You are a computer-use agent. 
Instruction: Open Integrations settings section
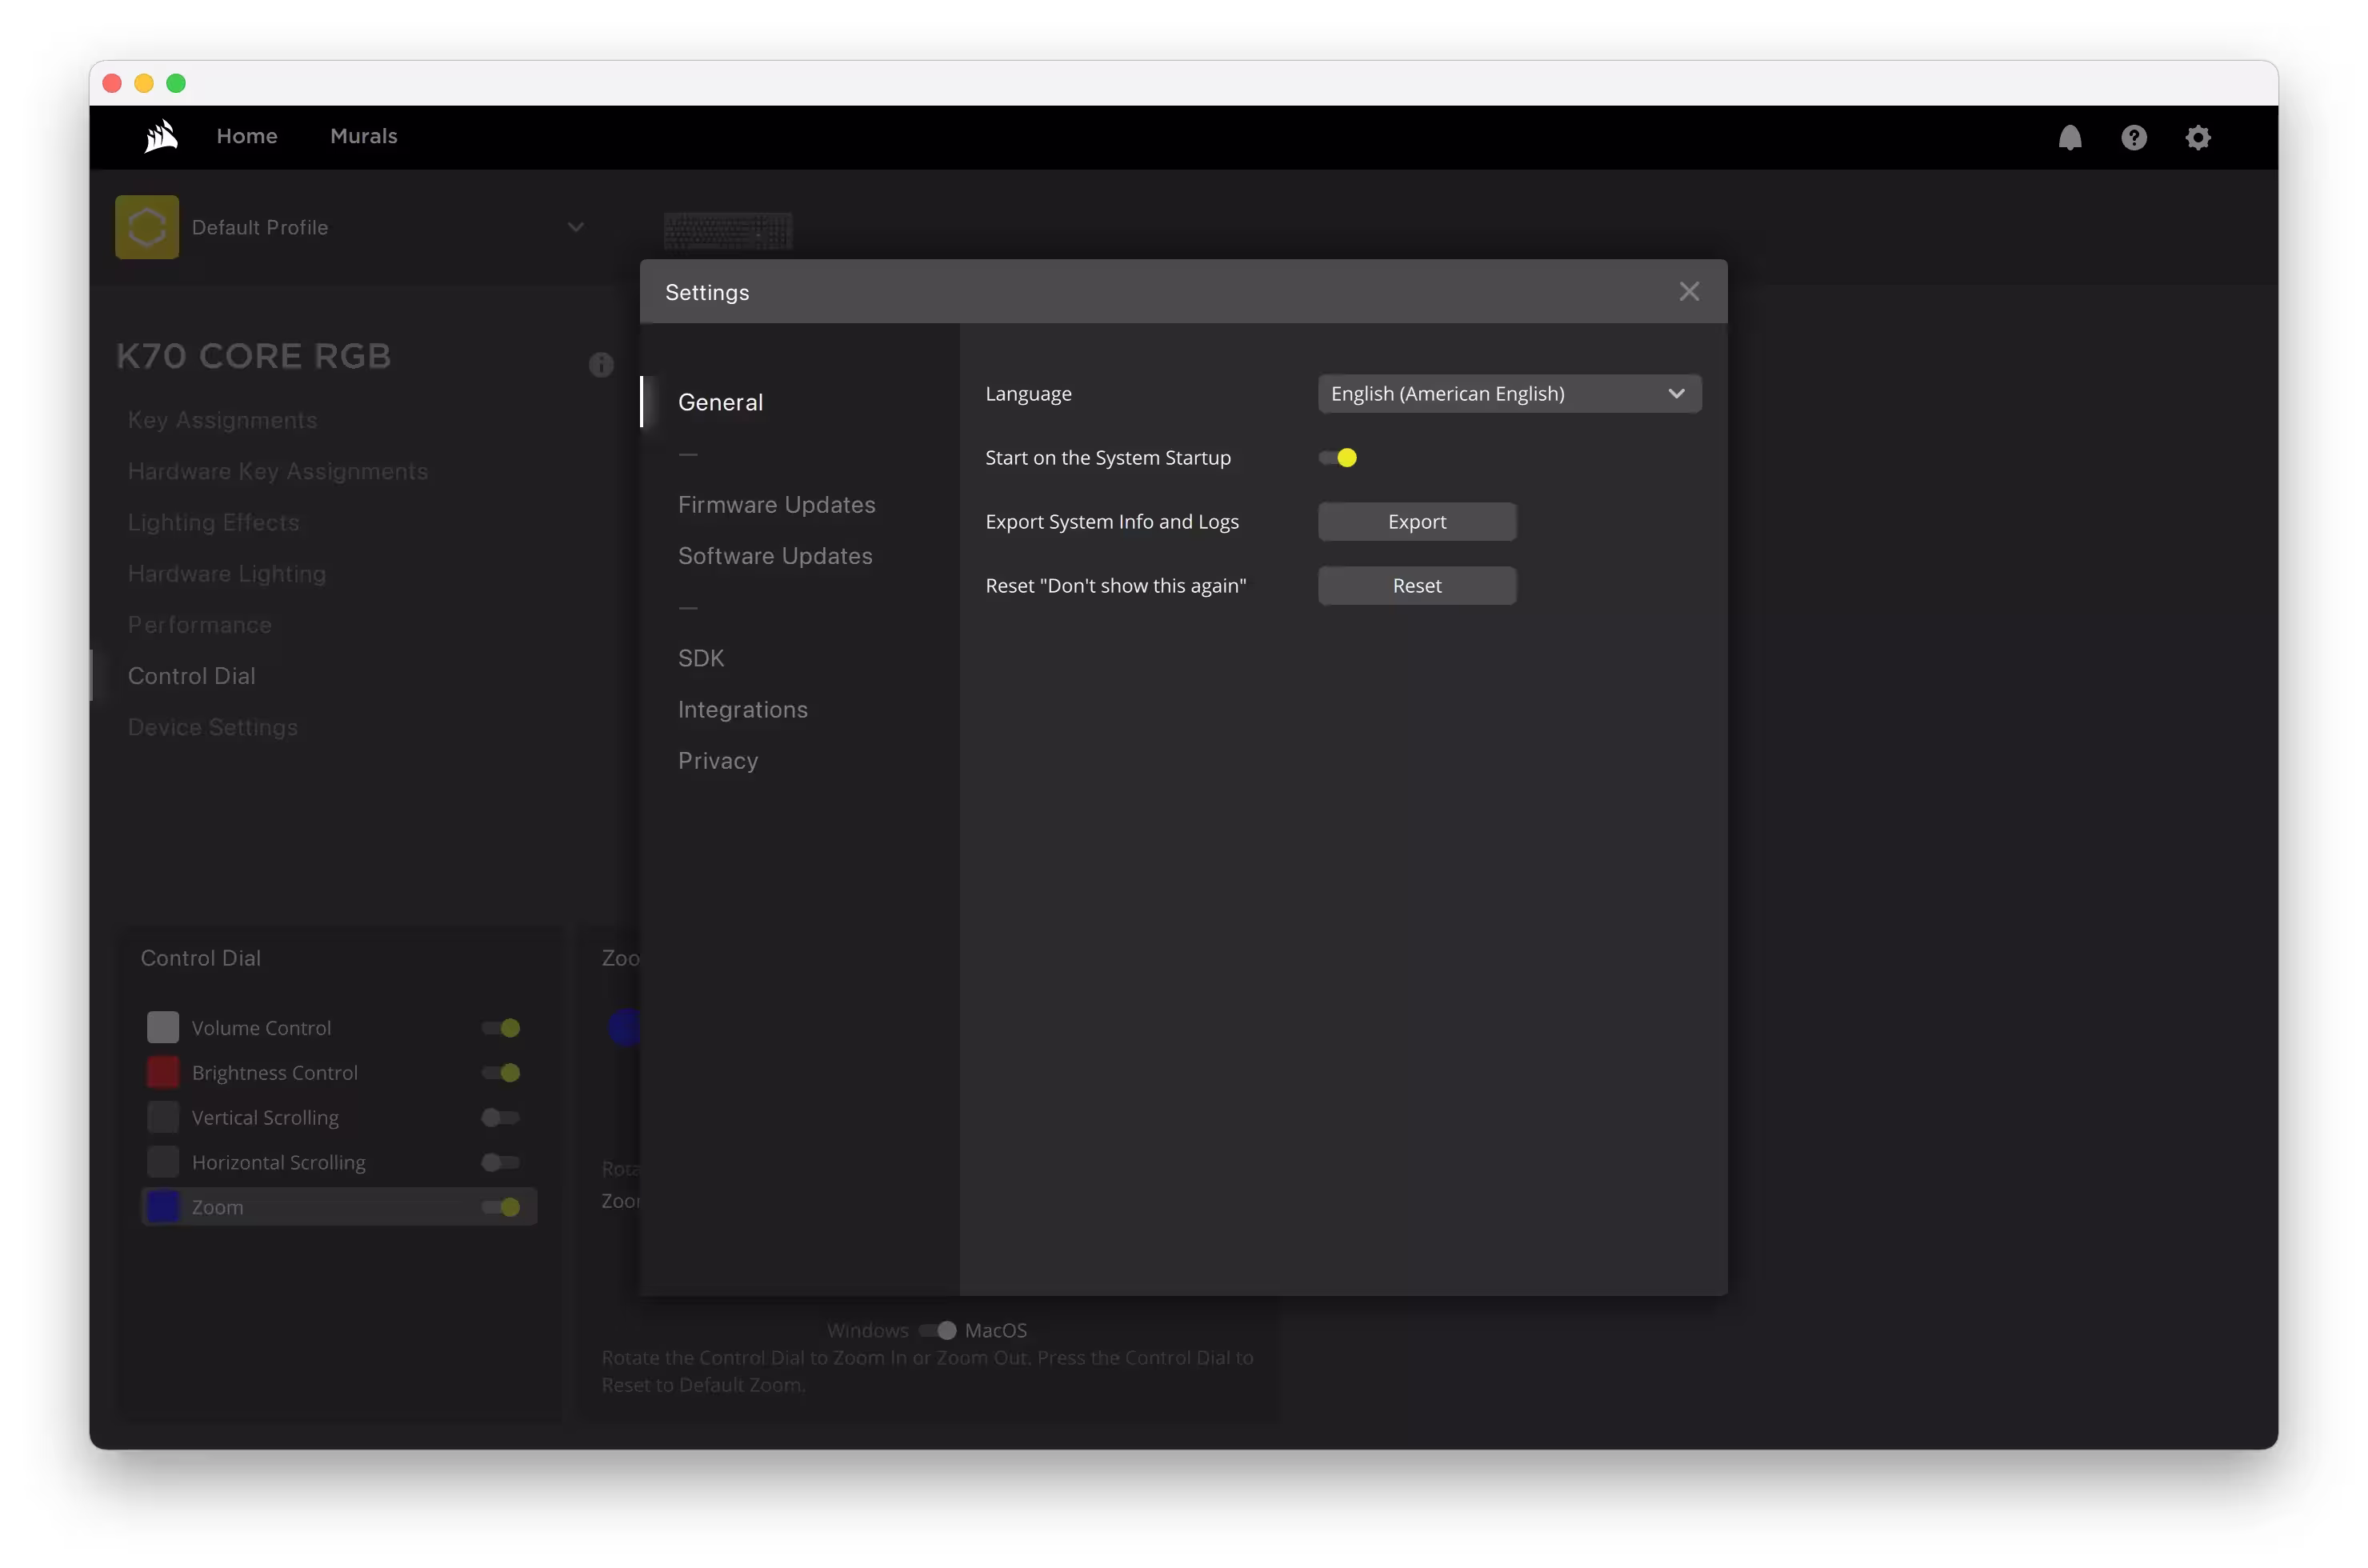[742, 710]
